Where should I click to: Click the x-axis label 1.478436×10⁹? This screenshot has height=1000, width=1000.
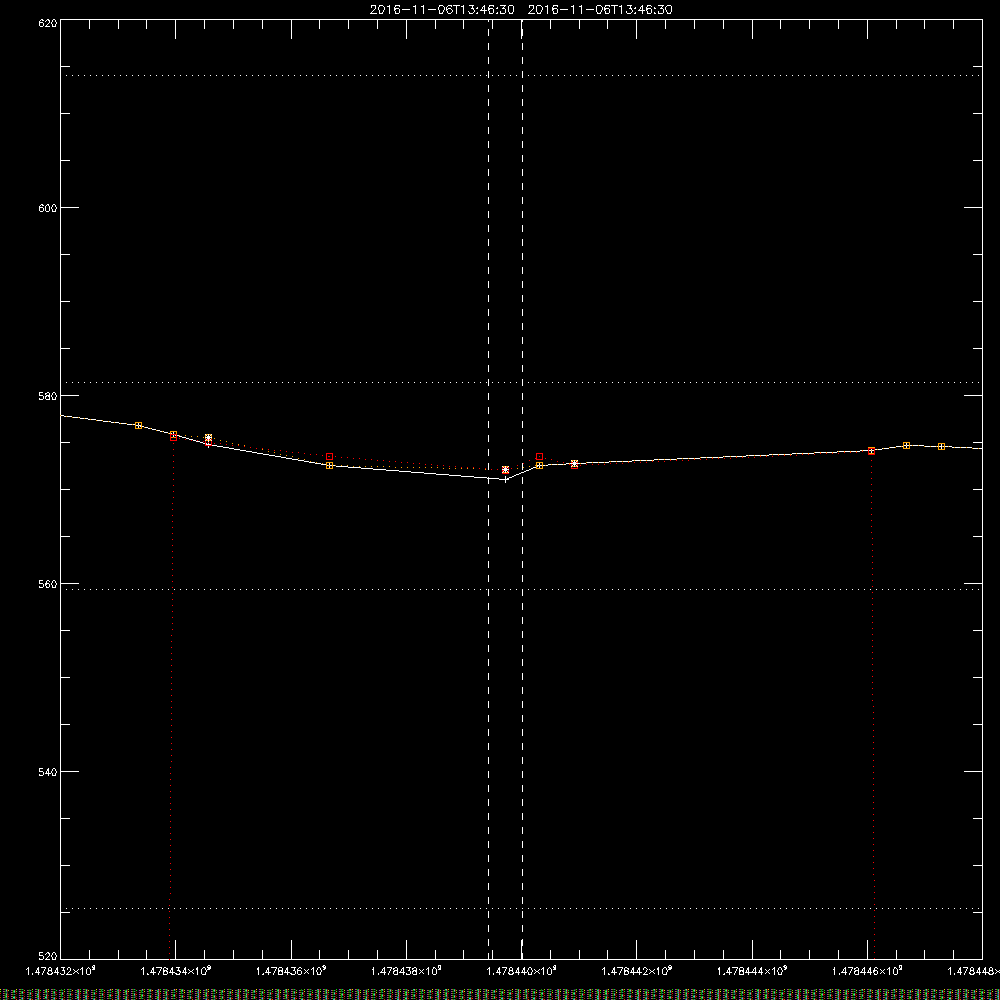pos(291,971)
